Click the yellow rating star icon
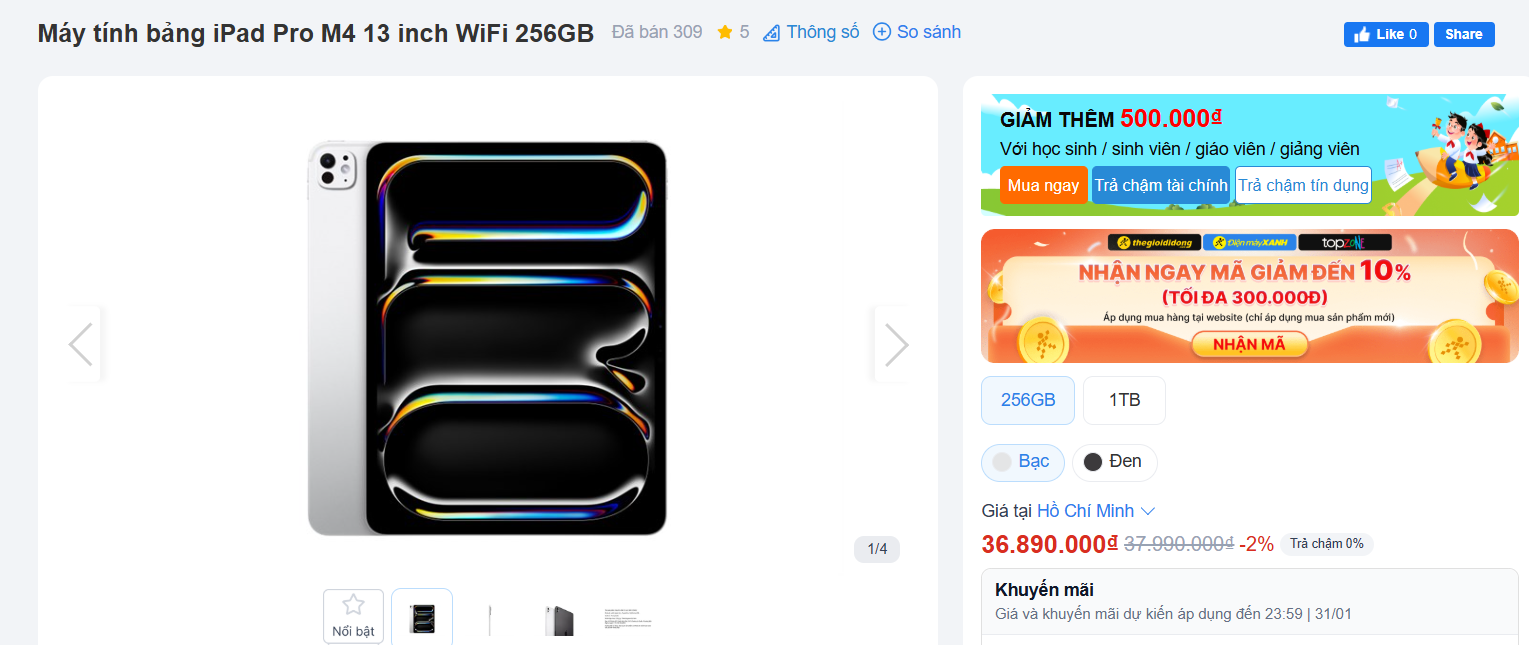The image size is (1529, 645). tap(725, 32)
